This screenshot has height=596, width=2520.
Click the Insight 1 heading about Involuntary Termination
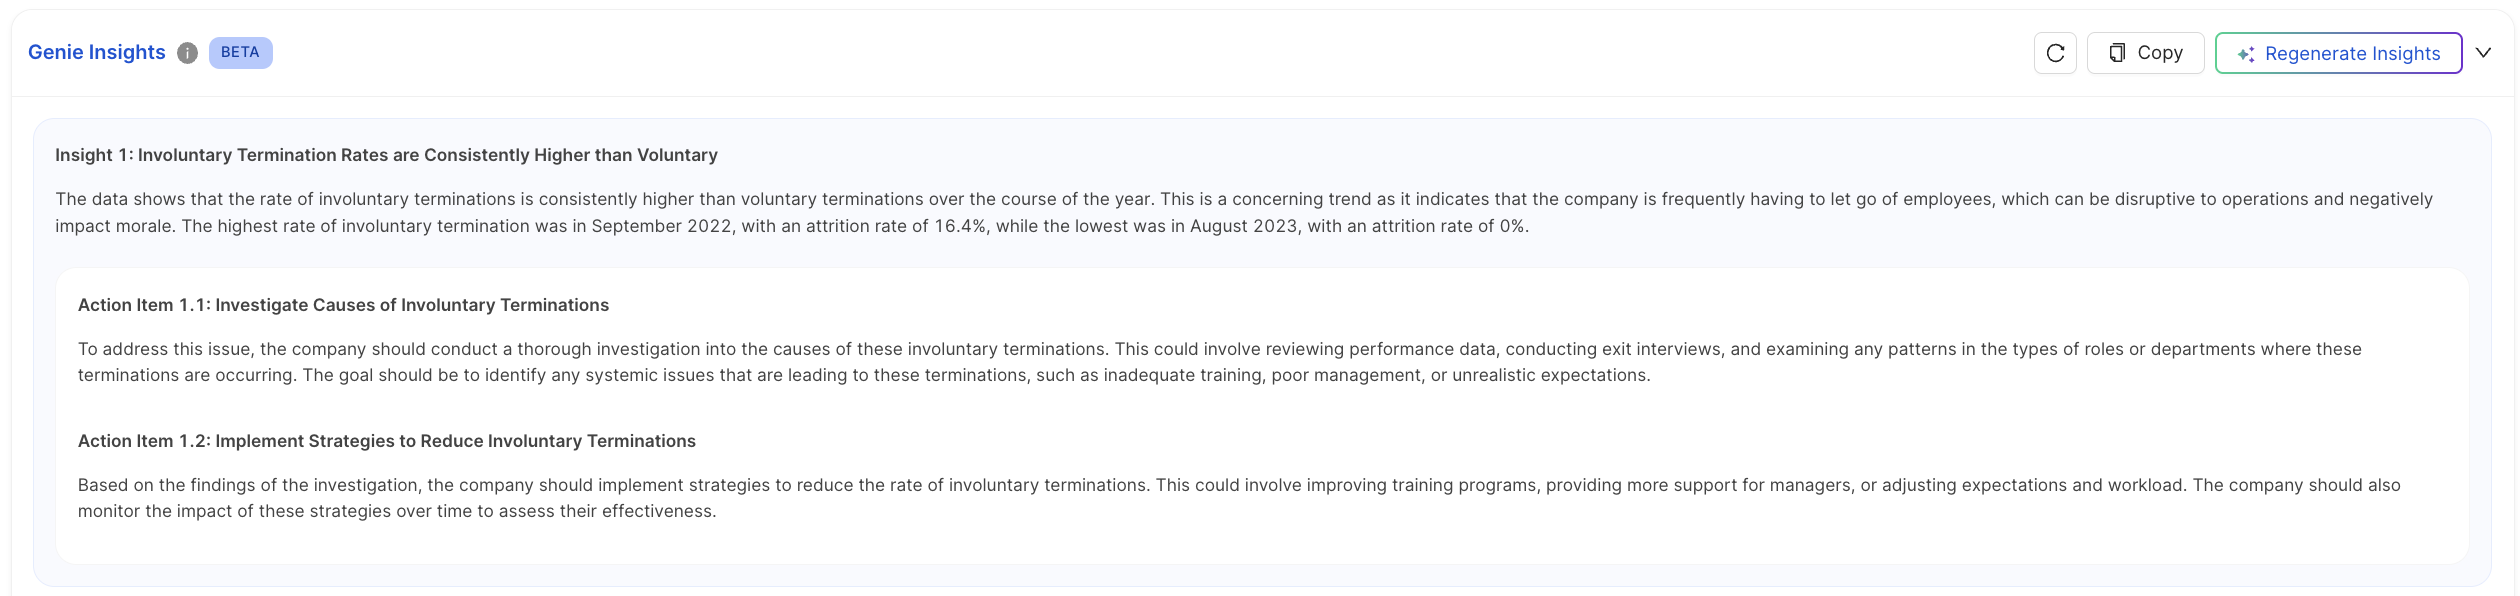tap(386, 155)
